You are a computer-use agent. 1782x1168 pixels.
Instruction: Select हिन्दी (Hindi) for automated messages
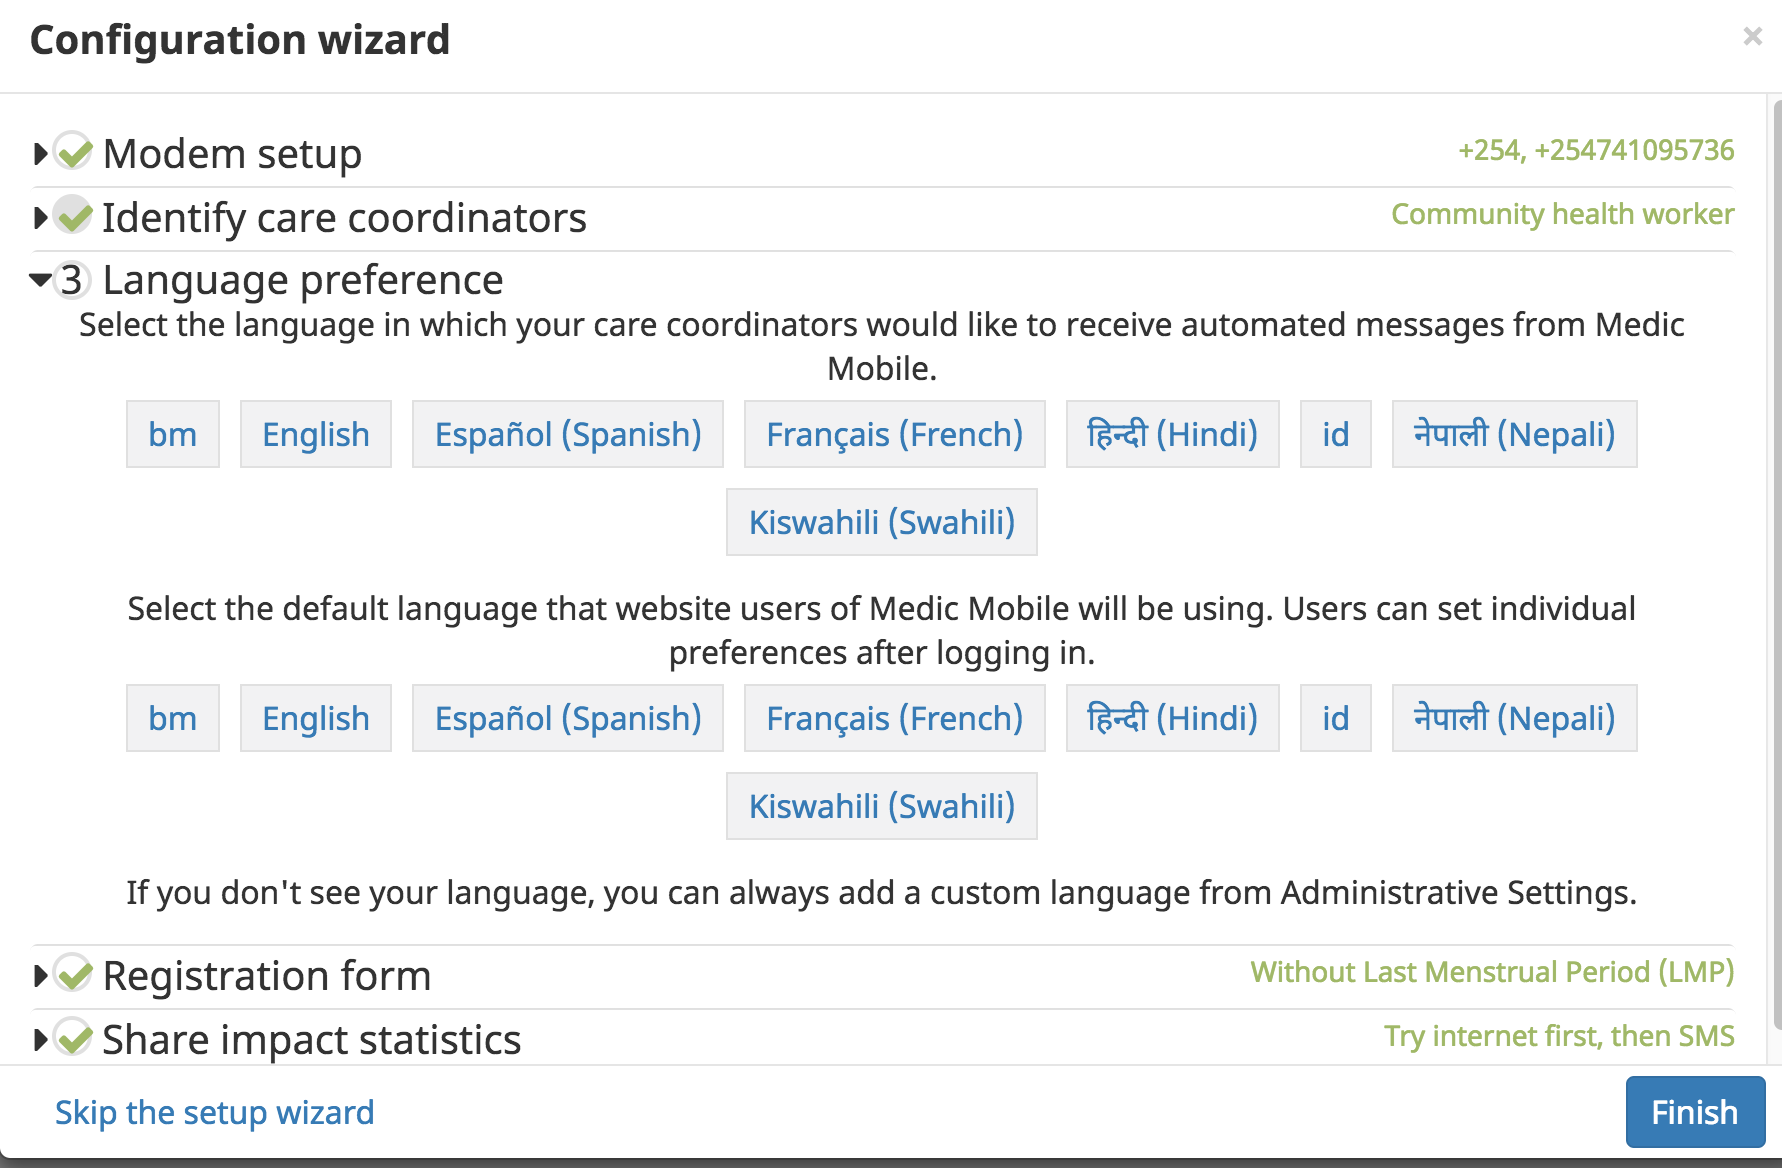[1171, 434]
